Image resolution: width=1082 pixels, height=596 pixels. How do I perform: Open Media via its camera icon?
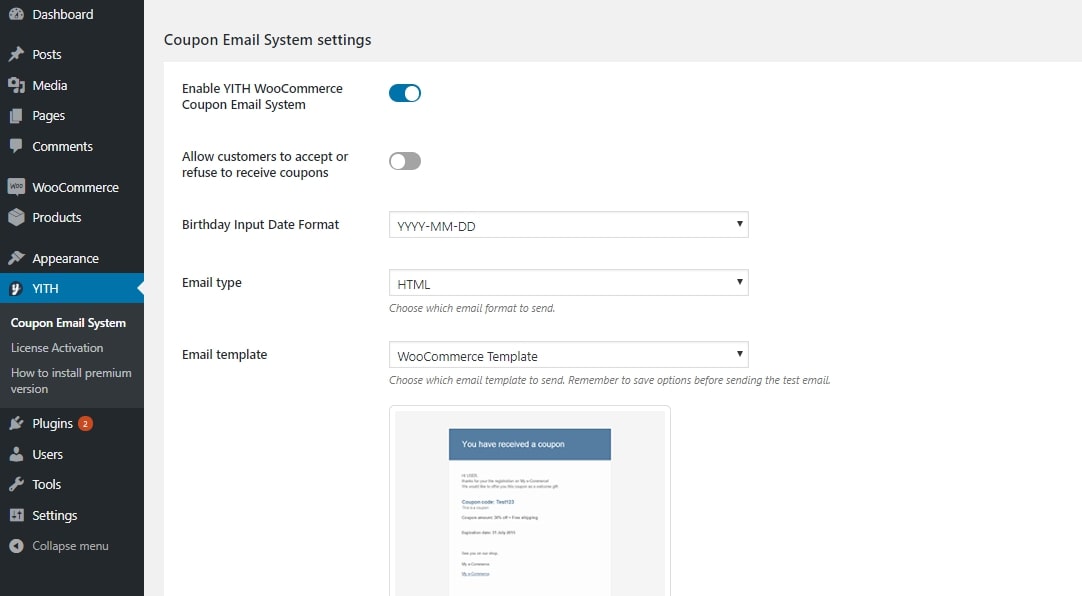16,85
